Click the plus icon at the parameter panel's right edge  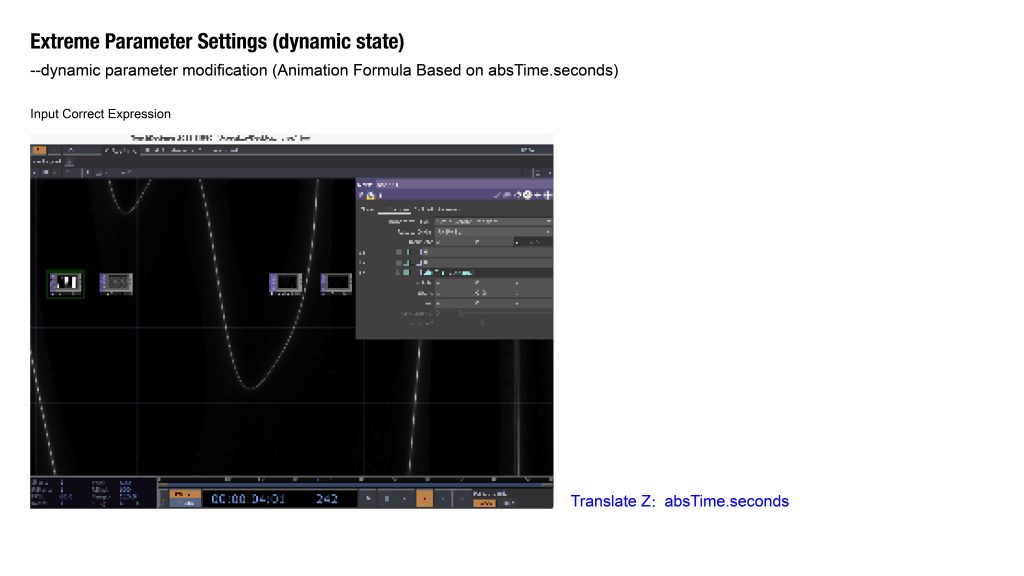pyautogui.click(x=547, y=195)
